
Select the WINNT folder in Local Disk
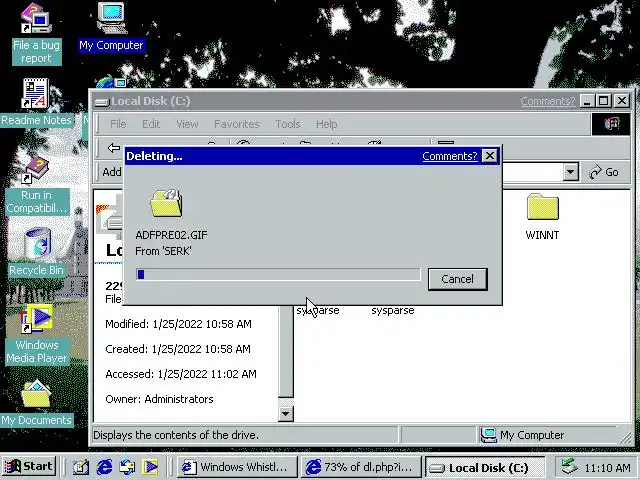(x=542, y=217)
